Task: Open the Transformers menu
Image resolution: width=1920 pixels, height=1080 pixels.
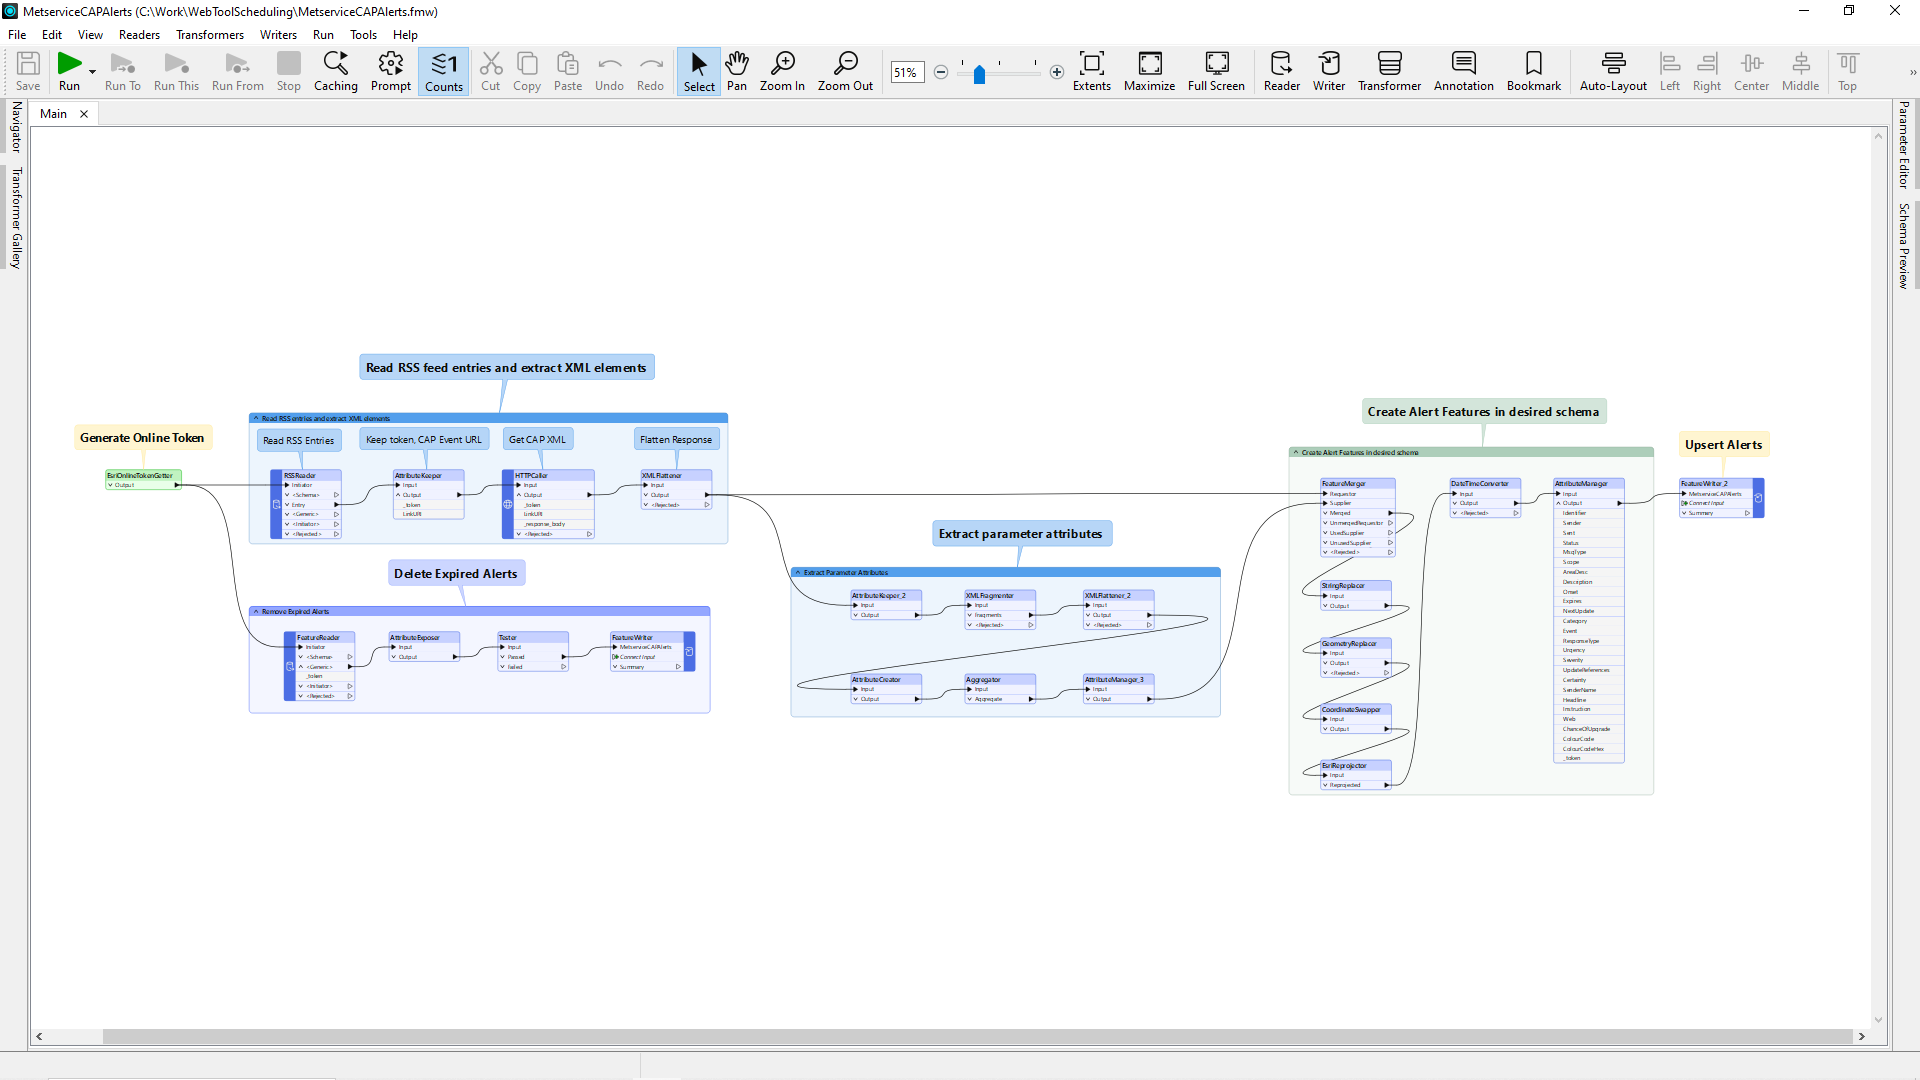Action: [209, 34]
